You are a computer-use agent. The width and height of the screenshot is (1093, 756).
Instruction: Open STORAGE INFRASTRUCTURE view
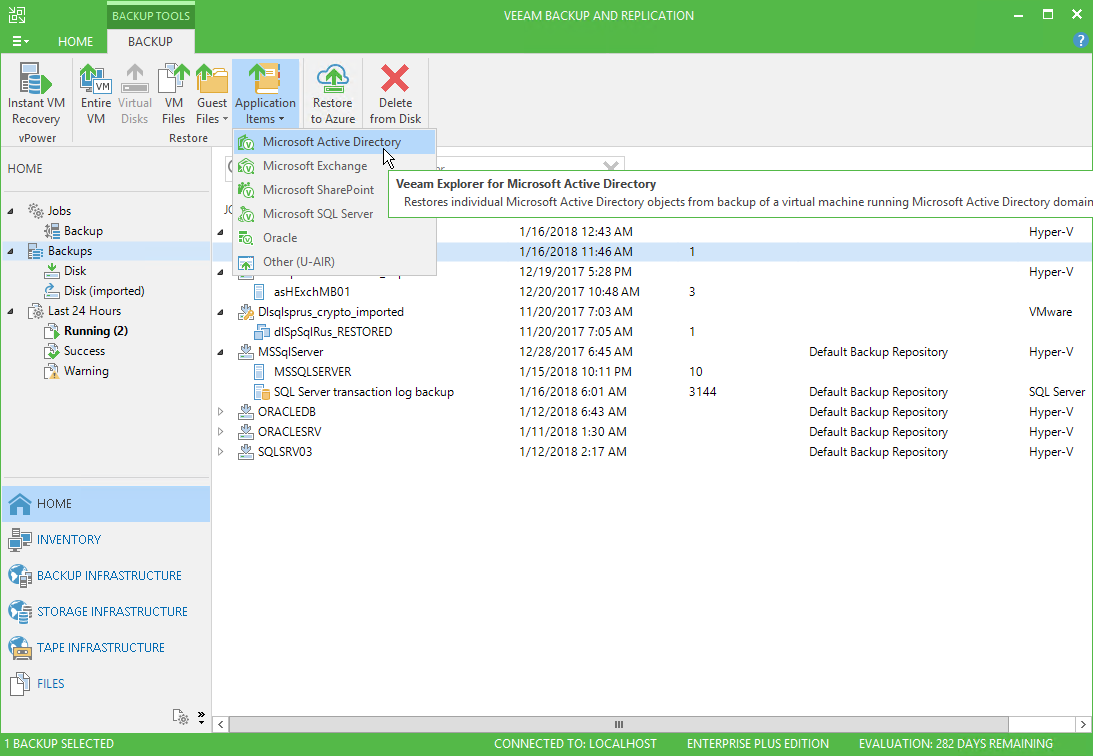(106, 612)
